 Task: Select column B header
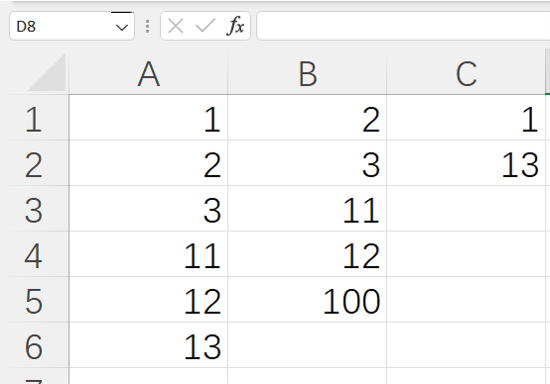307,74
